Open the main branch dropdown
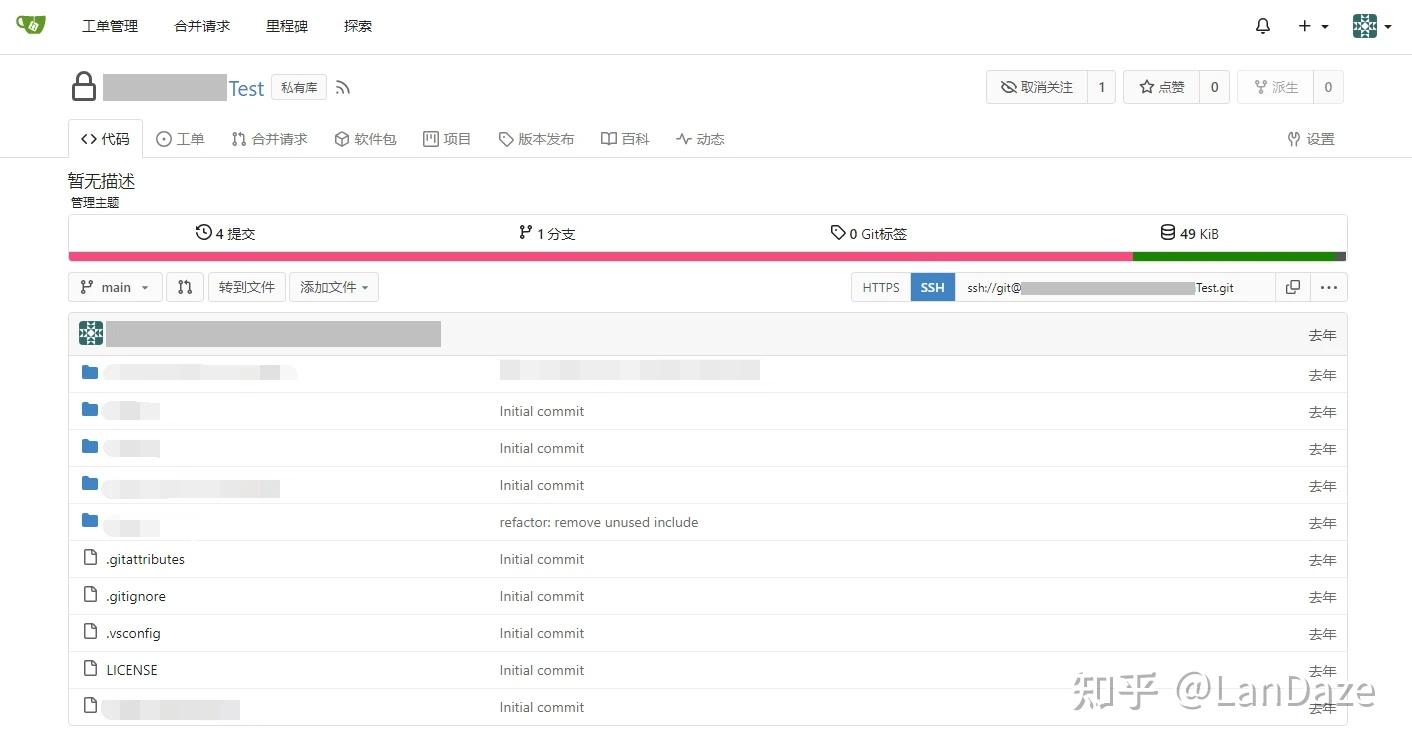Viewport: 1412px width, 748px height. 115,287
